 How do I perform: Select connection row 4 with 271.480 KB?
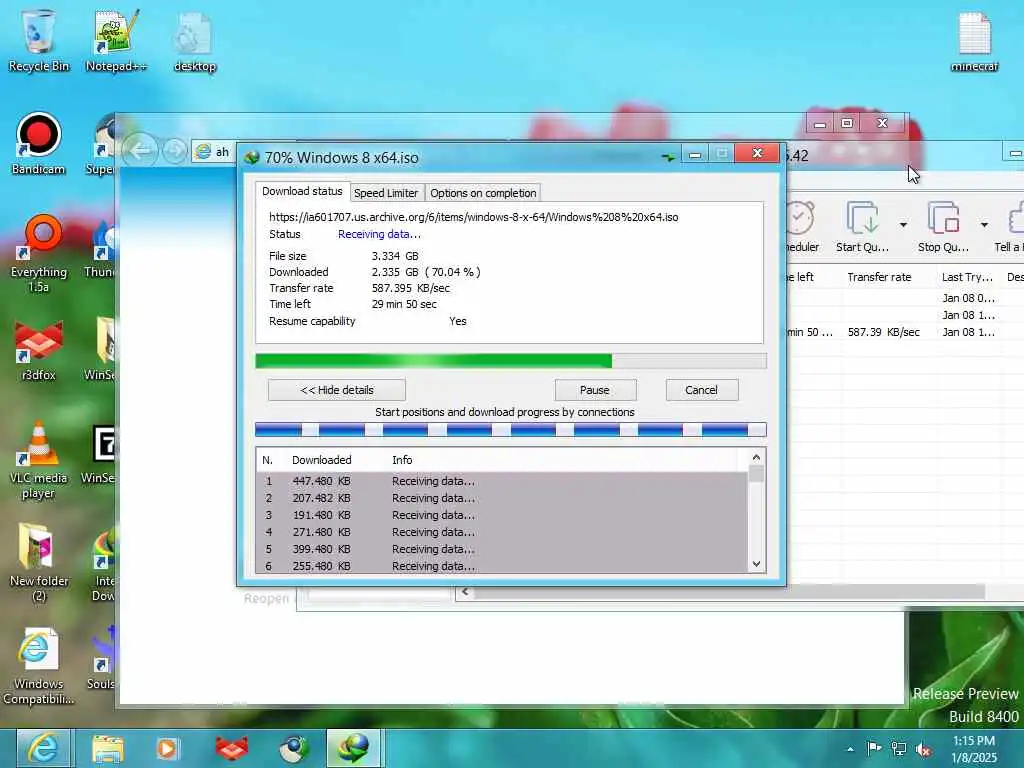(502, 532)
